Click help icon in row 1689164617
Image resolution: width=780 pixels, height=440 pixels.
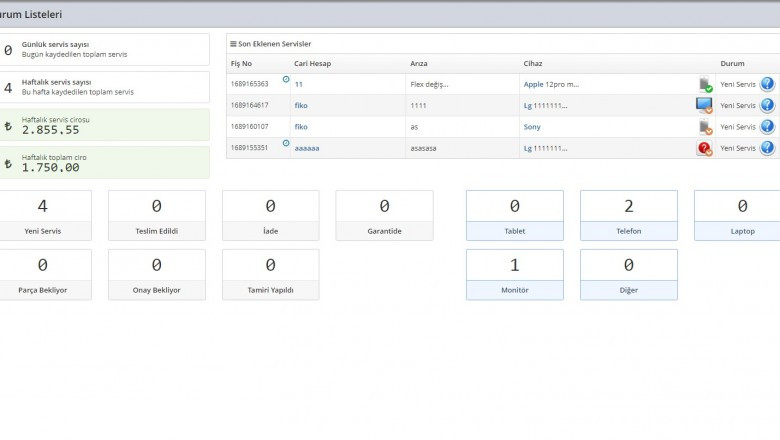767,106
